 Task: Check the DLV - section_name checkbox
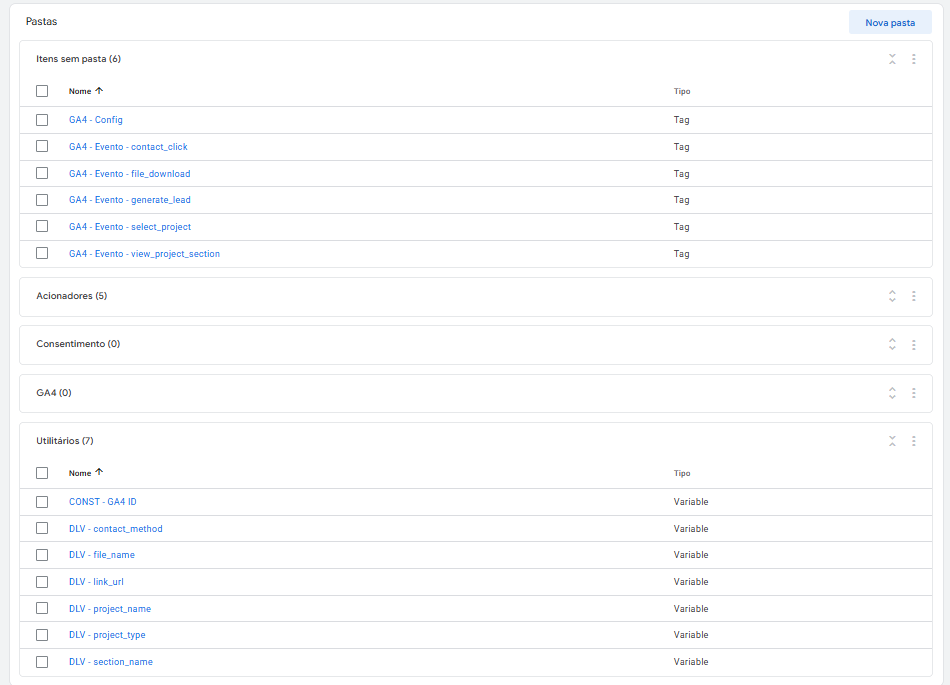coord(42,662)
